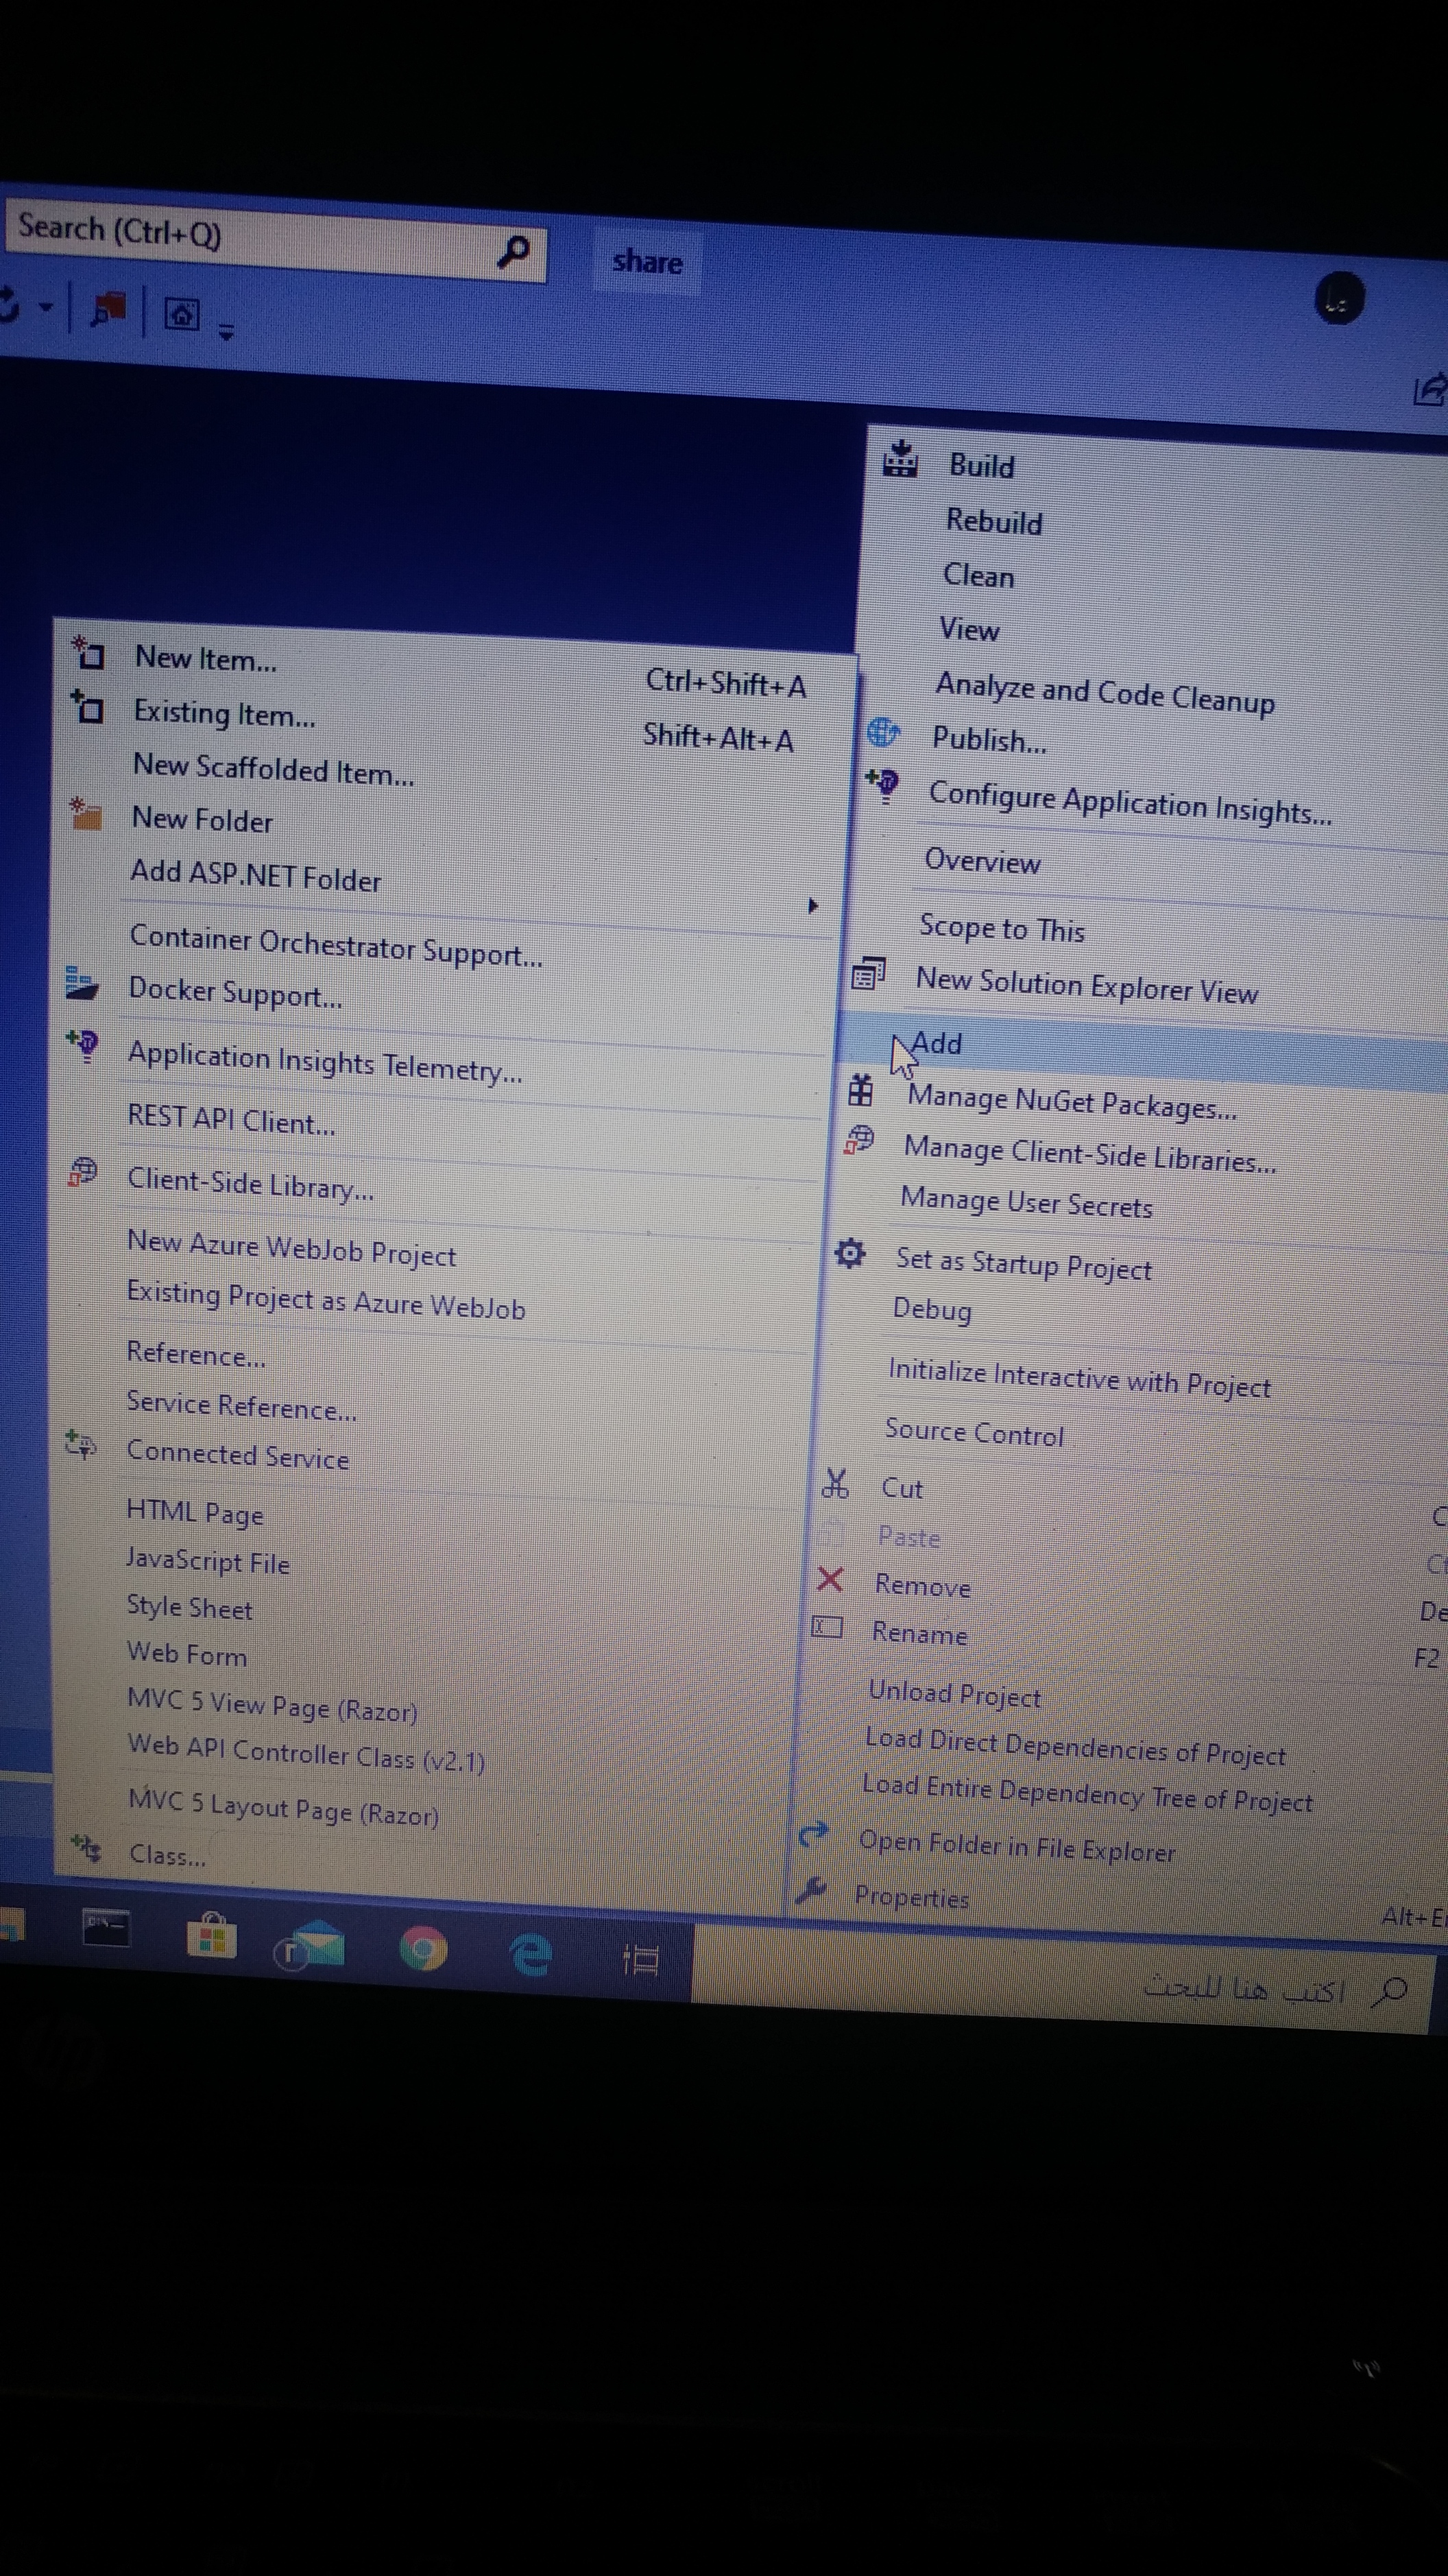
Task: Open Chrome from the taskbar
Action: pyautogui.click(x=424, y=1948)
